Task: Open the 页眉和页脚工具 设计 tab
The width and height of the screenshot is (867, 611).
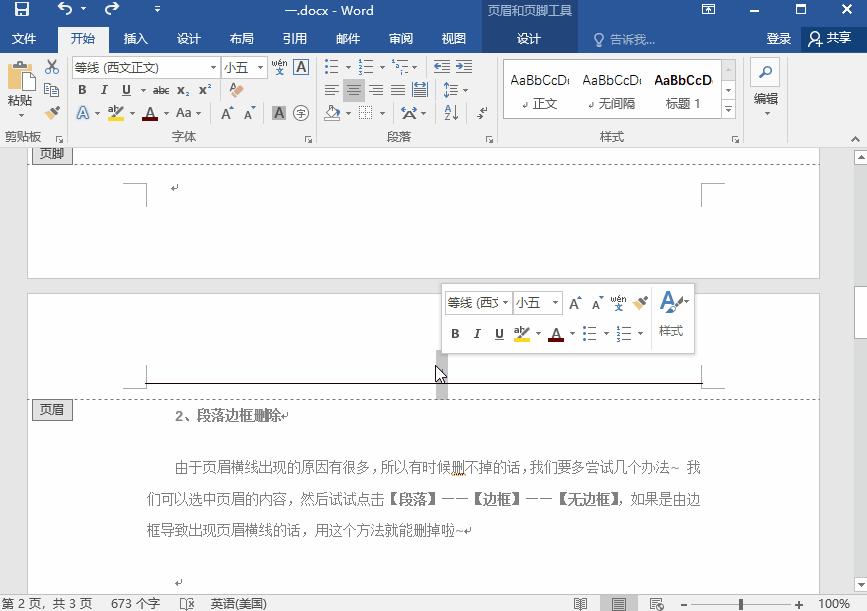Action: point(528,39)
